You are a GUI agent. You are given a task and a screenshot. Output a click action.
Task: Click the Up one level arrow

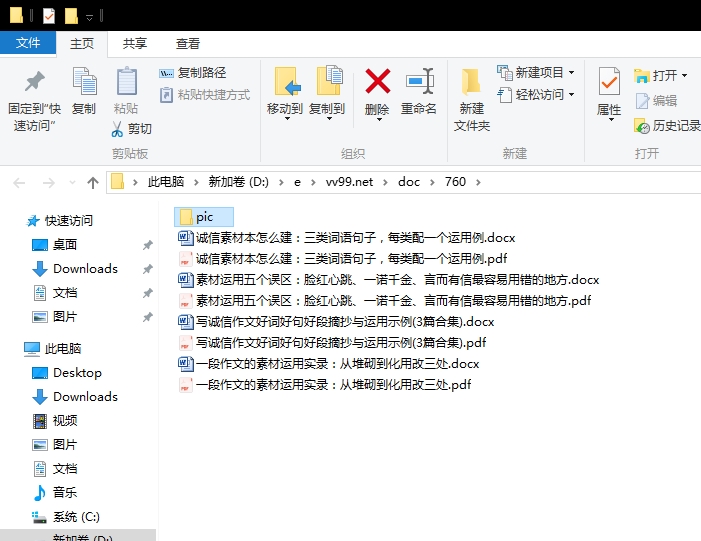93,182
